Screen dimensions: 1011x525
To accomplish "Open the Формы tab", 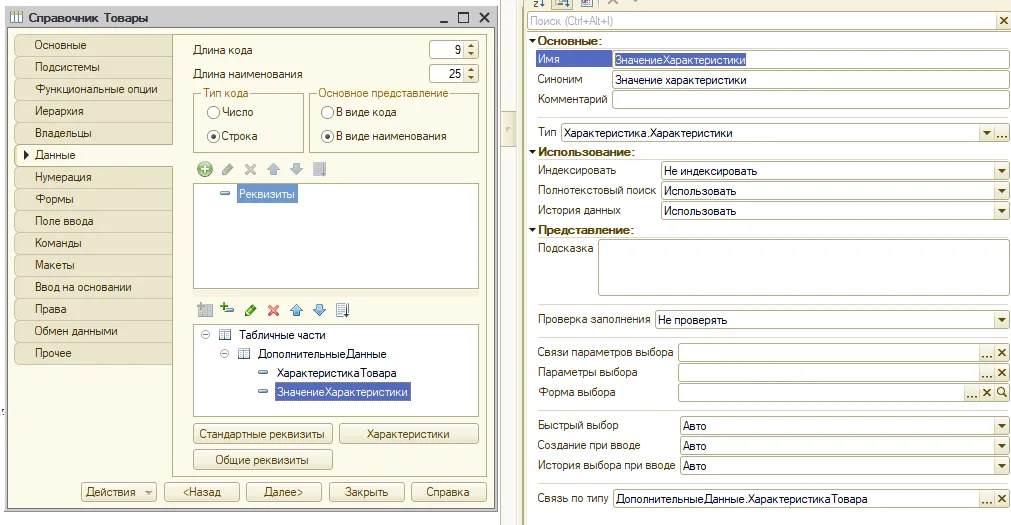I will [54, 199].
